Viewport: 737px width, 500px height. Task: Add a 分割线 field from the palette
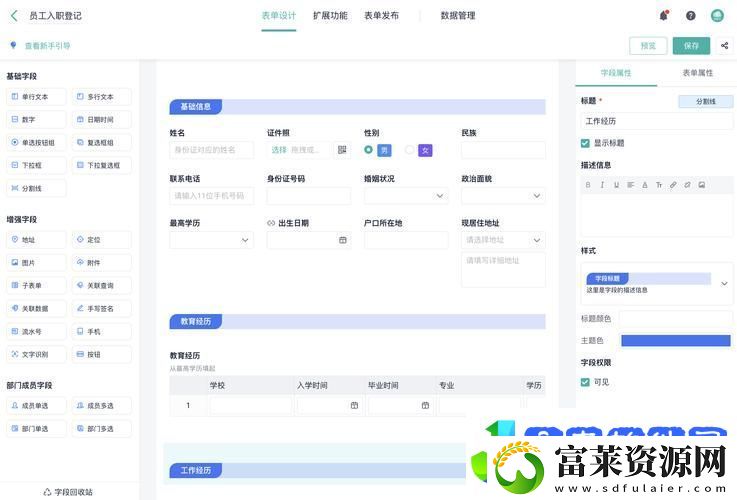click(36, 188)
